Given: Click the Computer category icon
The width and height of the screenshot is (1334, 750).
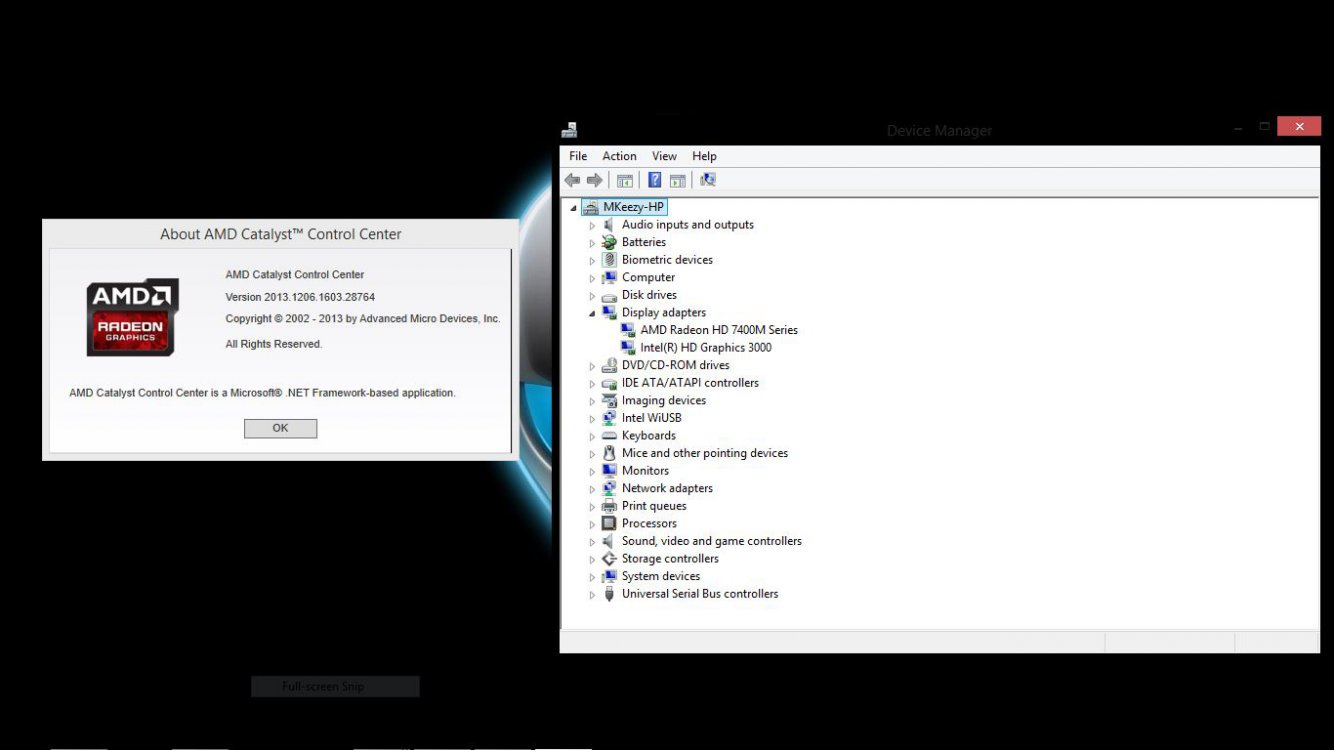Looking at the screenshot, I should (609, 277).
